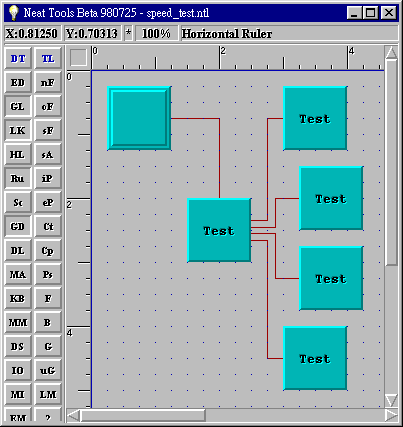Screen dimensions: 403x427
Task: Click the LM toolbox button
Action: tap(48, 395)
